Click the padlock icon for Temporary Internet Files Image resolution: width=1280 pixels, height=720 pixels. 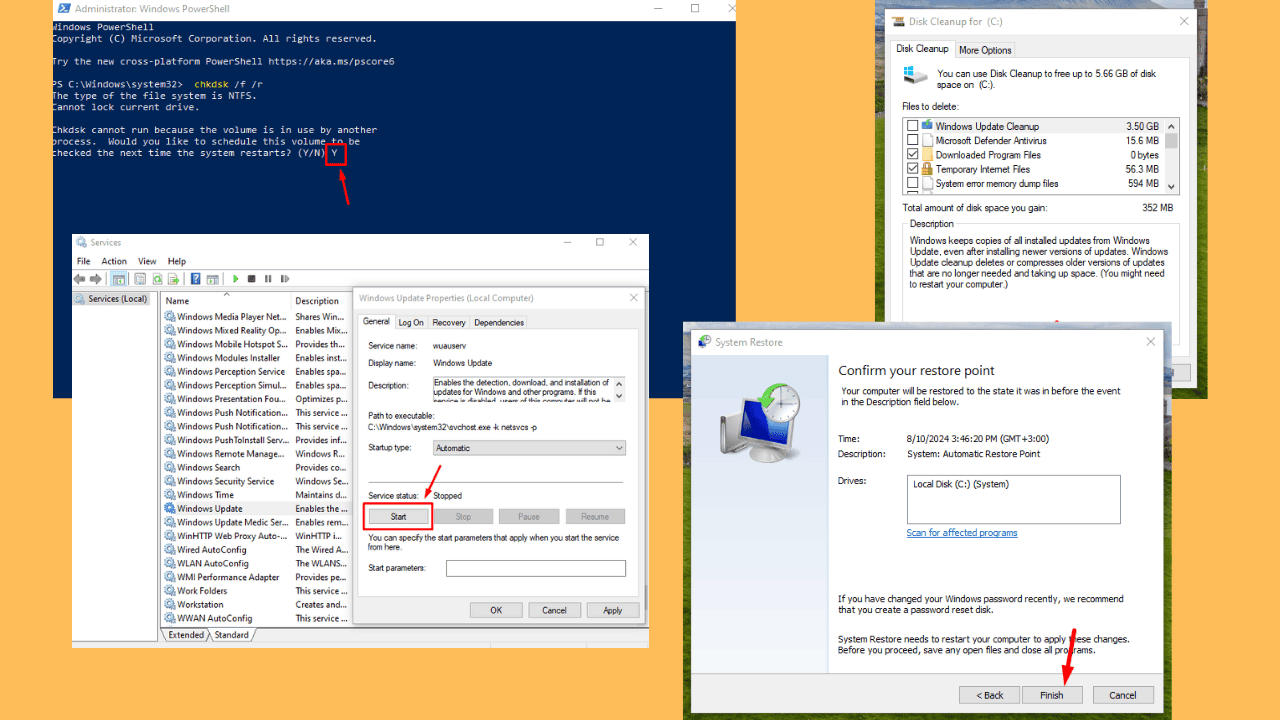pos(927,170)
